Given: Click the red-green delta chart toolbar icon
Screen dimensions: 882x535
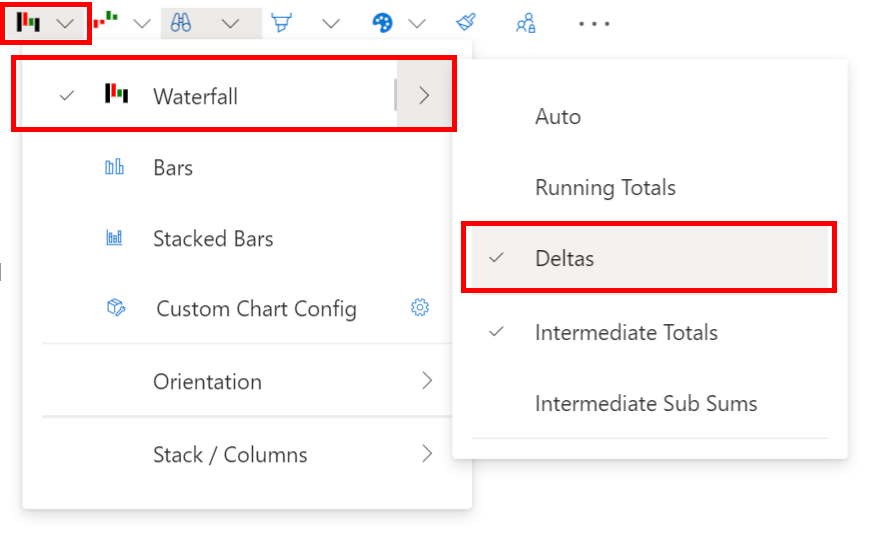Looking at the screenshot, I should click(x=105, y=21).
